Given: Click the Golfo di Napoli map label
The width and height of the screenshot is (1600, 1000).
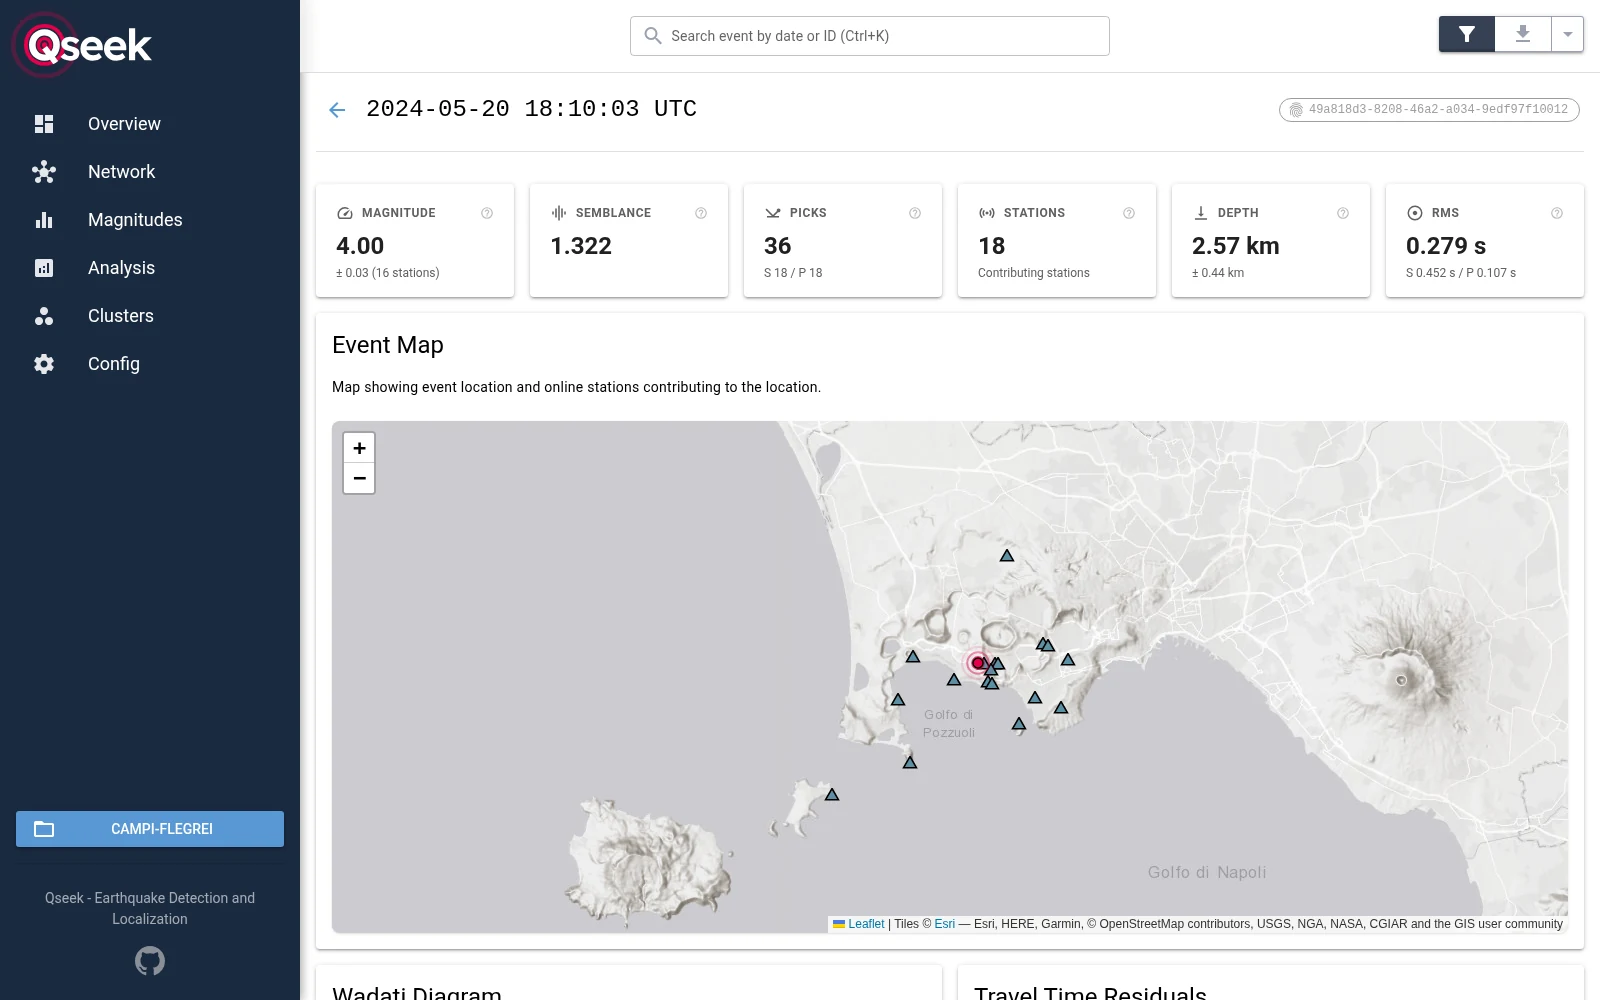Looking at the screenshot, I should (1207, 872).
